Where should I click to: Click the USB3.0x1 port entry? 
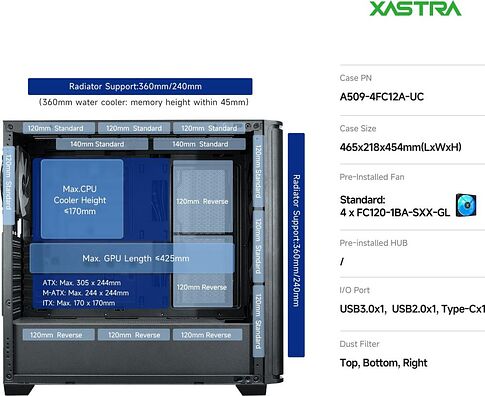[x=363, y=309]
